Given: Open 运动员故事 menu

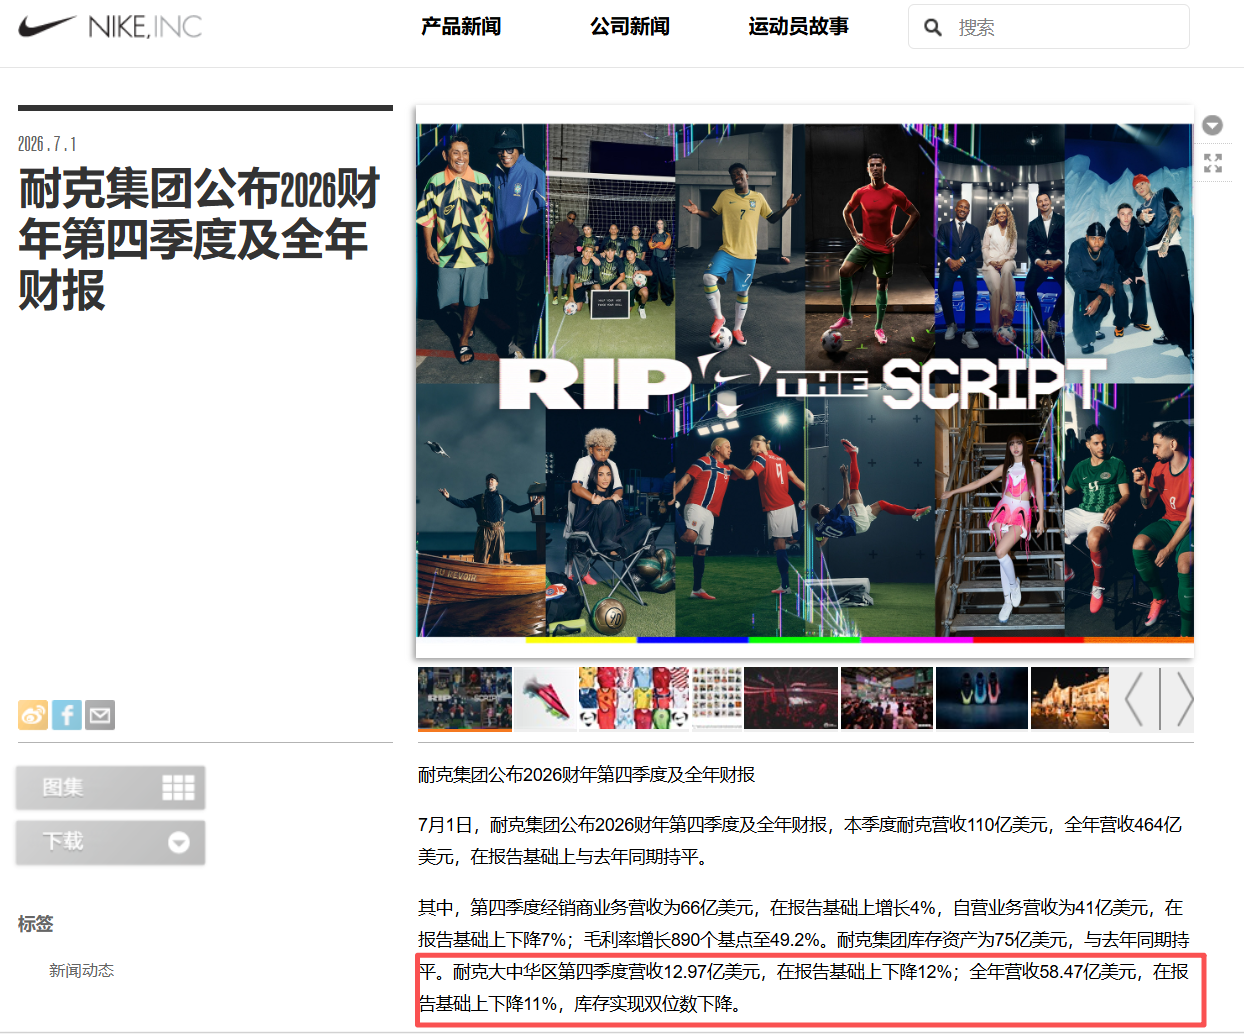Looking at the screenshot, I should point(798,27).
